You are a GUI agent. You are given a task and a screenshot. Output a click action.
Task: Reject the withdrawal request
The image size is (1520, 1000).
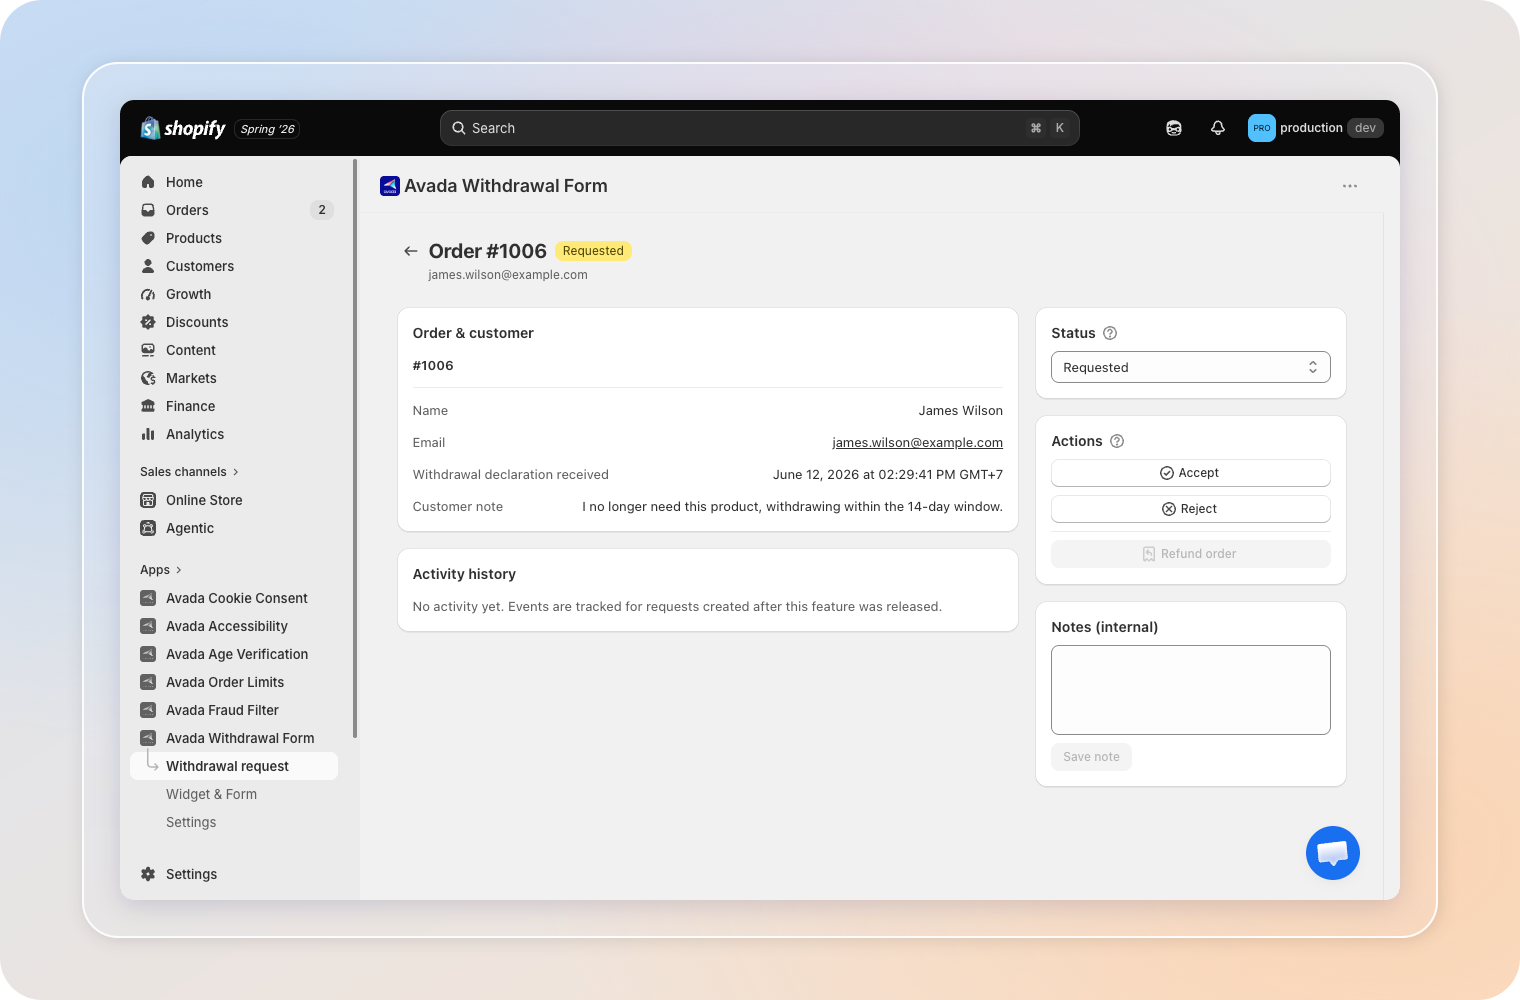point(1191,509)
